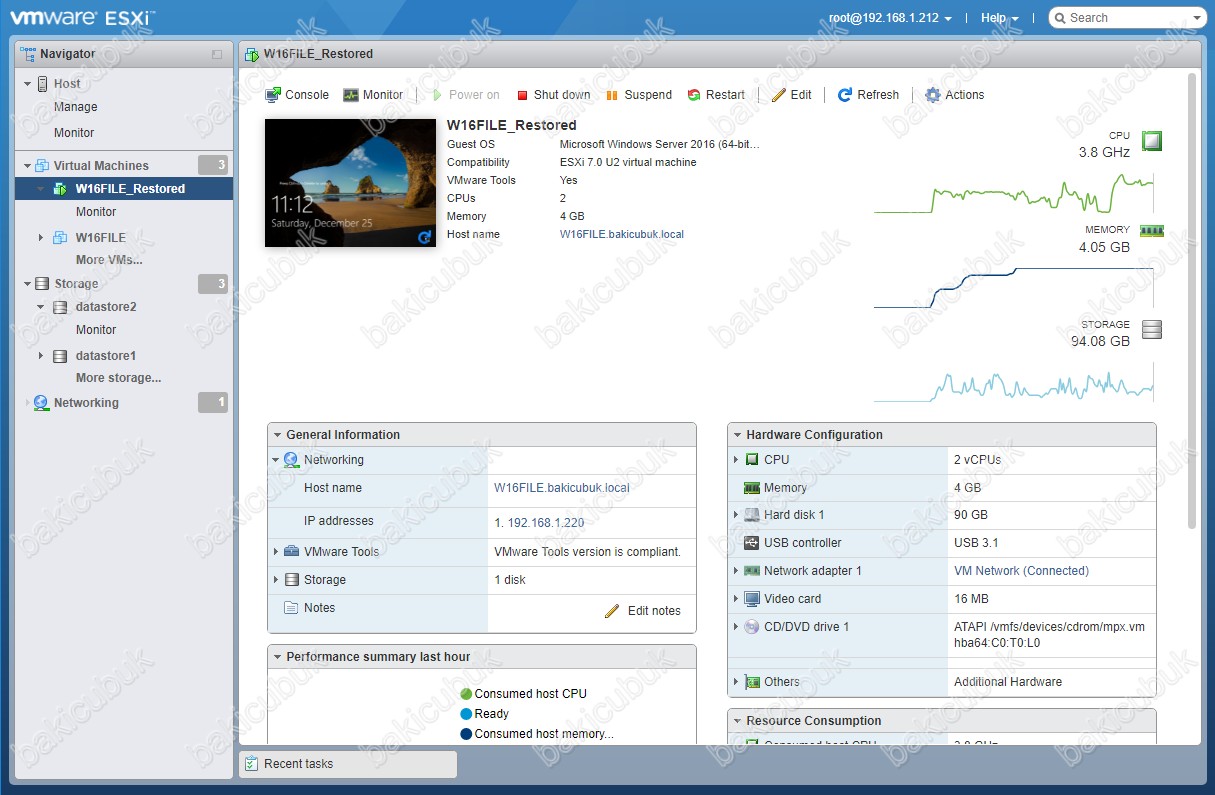The image size is (1215, 795).
Task: Select Monitor under datastore2
Action: click(x=96, y=330)
